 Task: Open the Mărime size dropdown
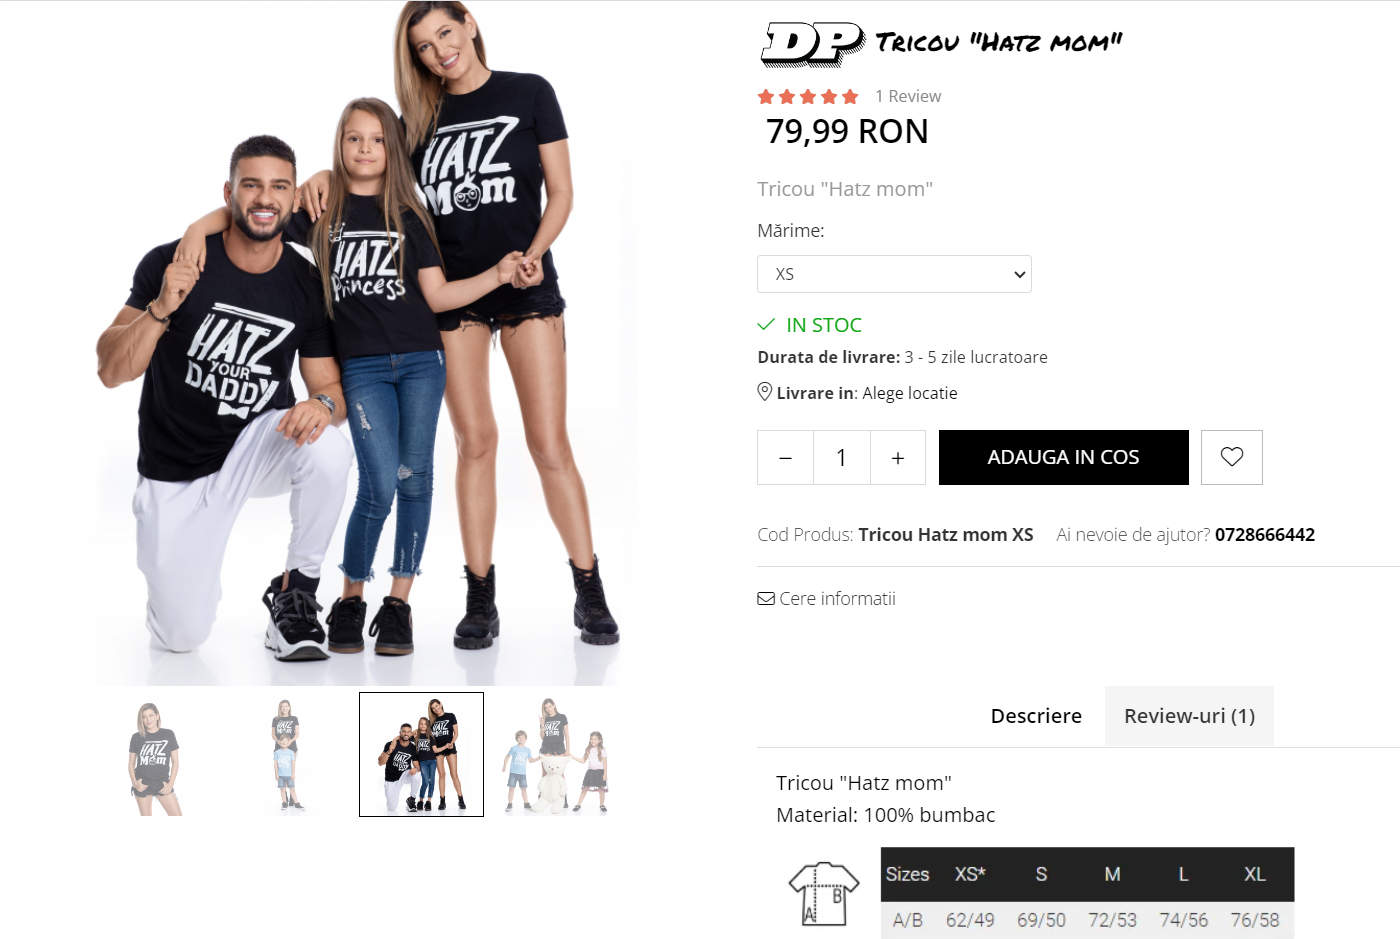coord(894,274)
